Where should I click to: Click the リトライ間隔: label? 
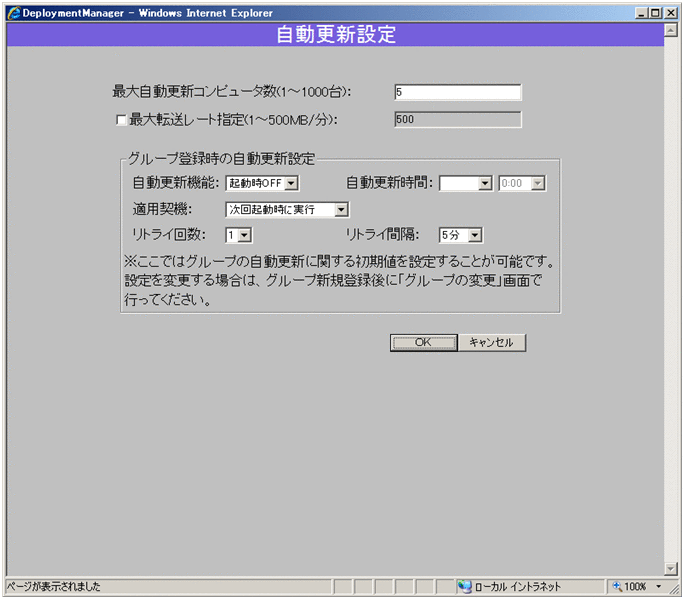point(382,235)
